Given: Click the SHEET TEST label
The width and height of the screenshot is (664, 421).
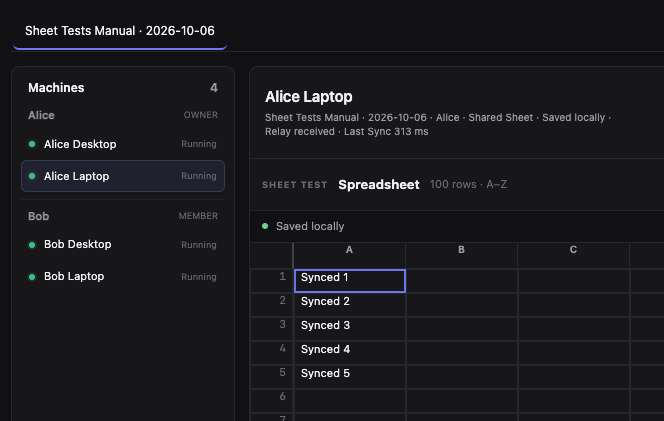Looking at the screenshot, I should pos(295,185).
